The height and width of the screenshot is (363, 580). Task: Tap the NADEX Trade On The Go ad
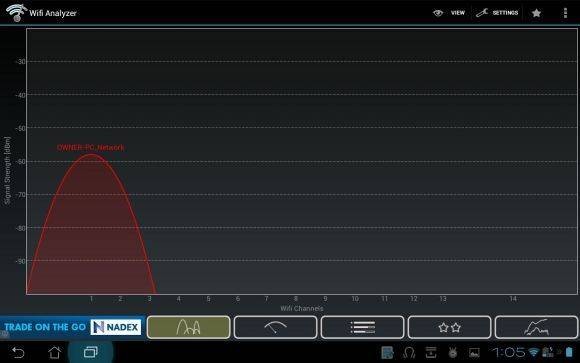72,327
